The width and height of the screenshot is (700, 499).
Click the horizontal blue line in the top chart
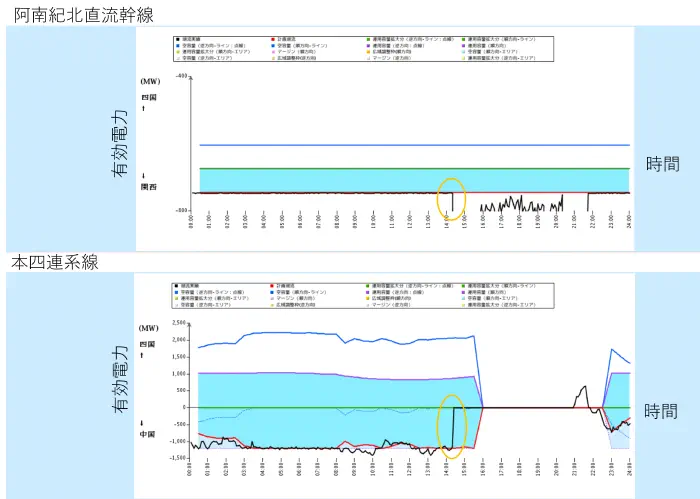pyautogui.click(x=400, y=146)
